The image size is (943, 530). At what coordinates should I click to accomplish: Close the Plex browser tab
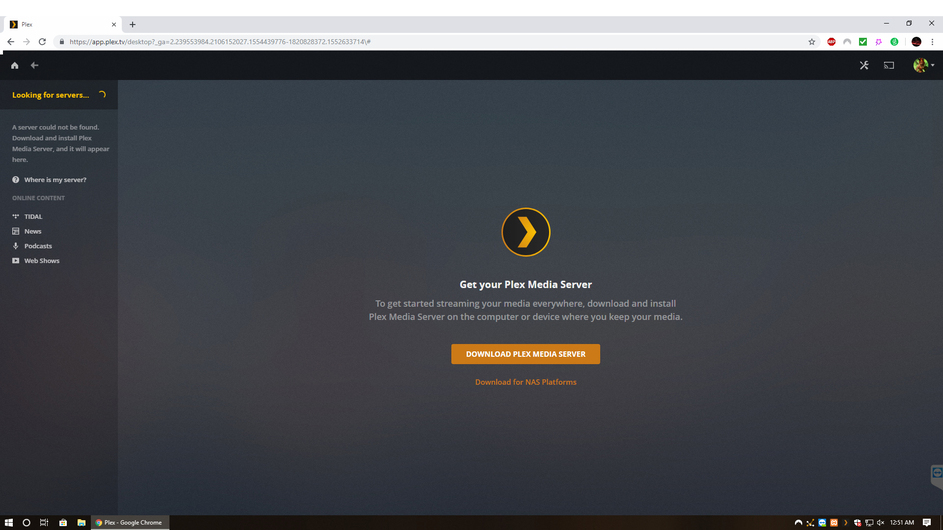(114, 25)
